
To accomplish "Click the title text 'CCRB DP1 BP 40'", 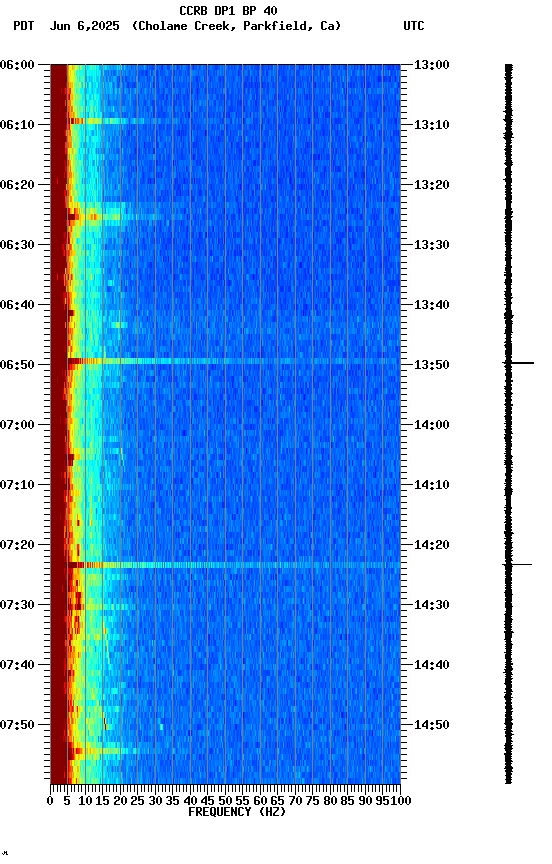I will click(228, 11).
